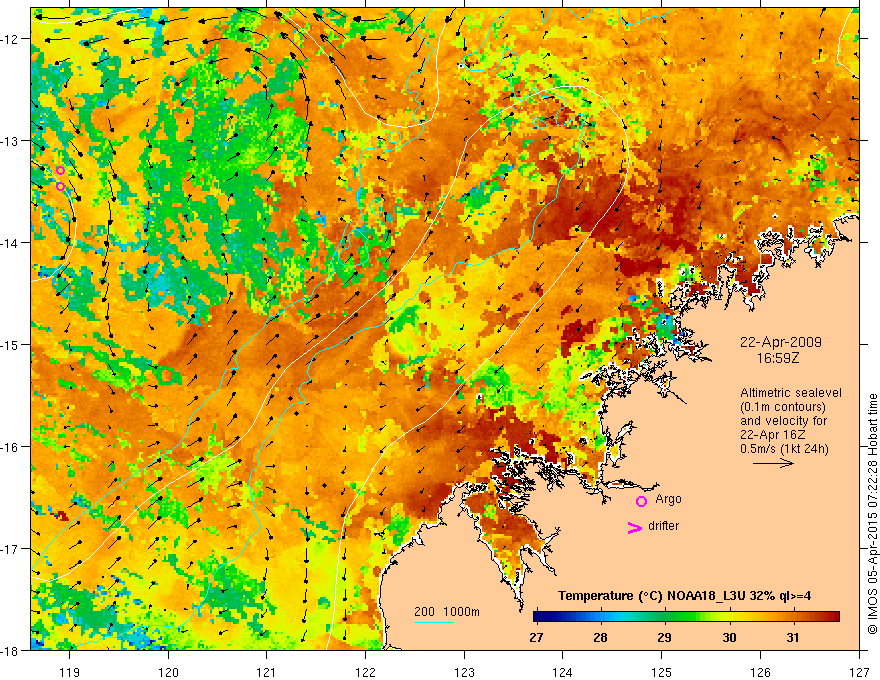
Task: Click the longitude axis label '121'
Action: click(x=267, y=672)
